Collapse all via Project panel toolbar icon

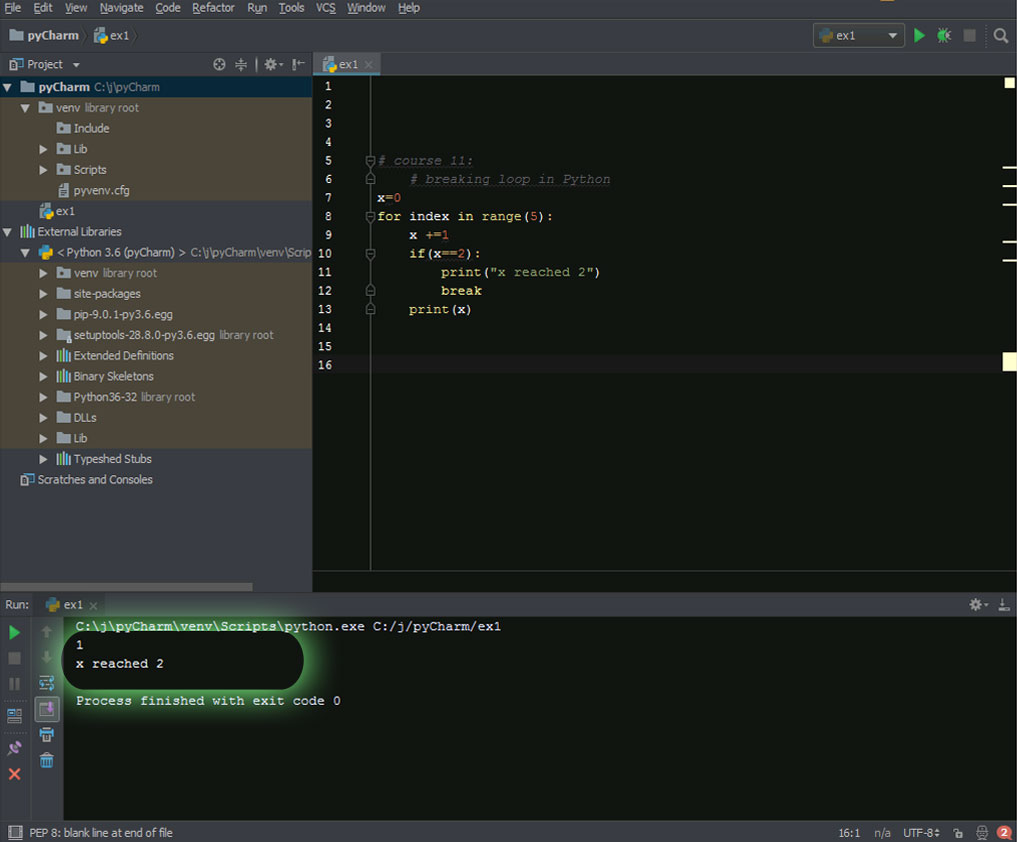click(x=241, y=64)
